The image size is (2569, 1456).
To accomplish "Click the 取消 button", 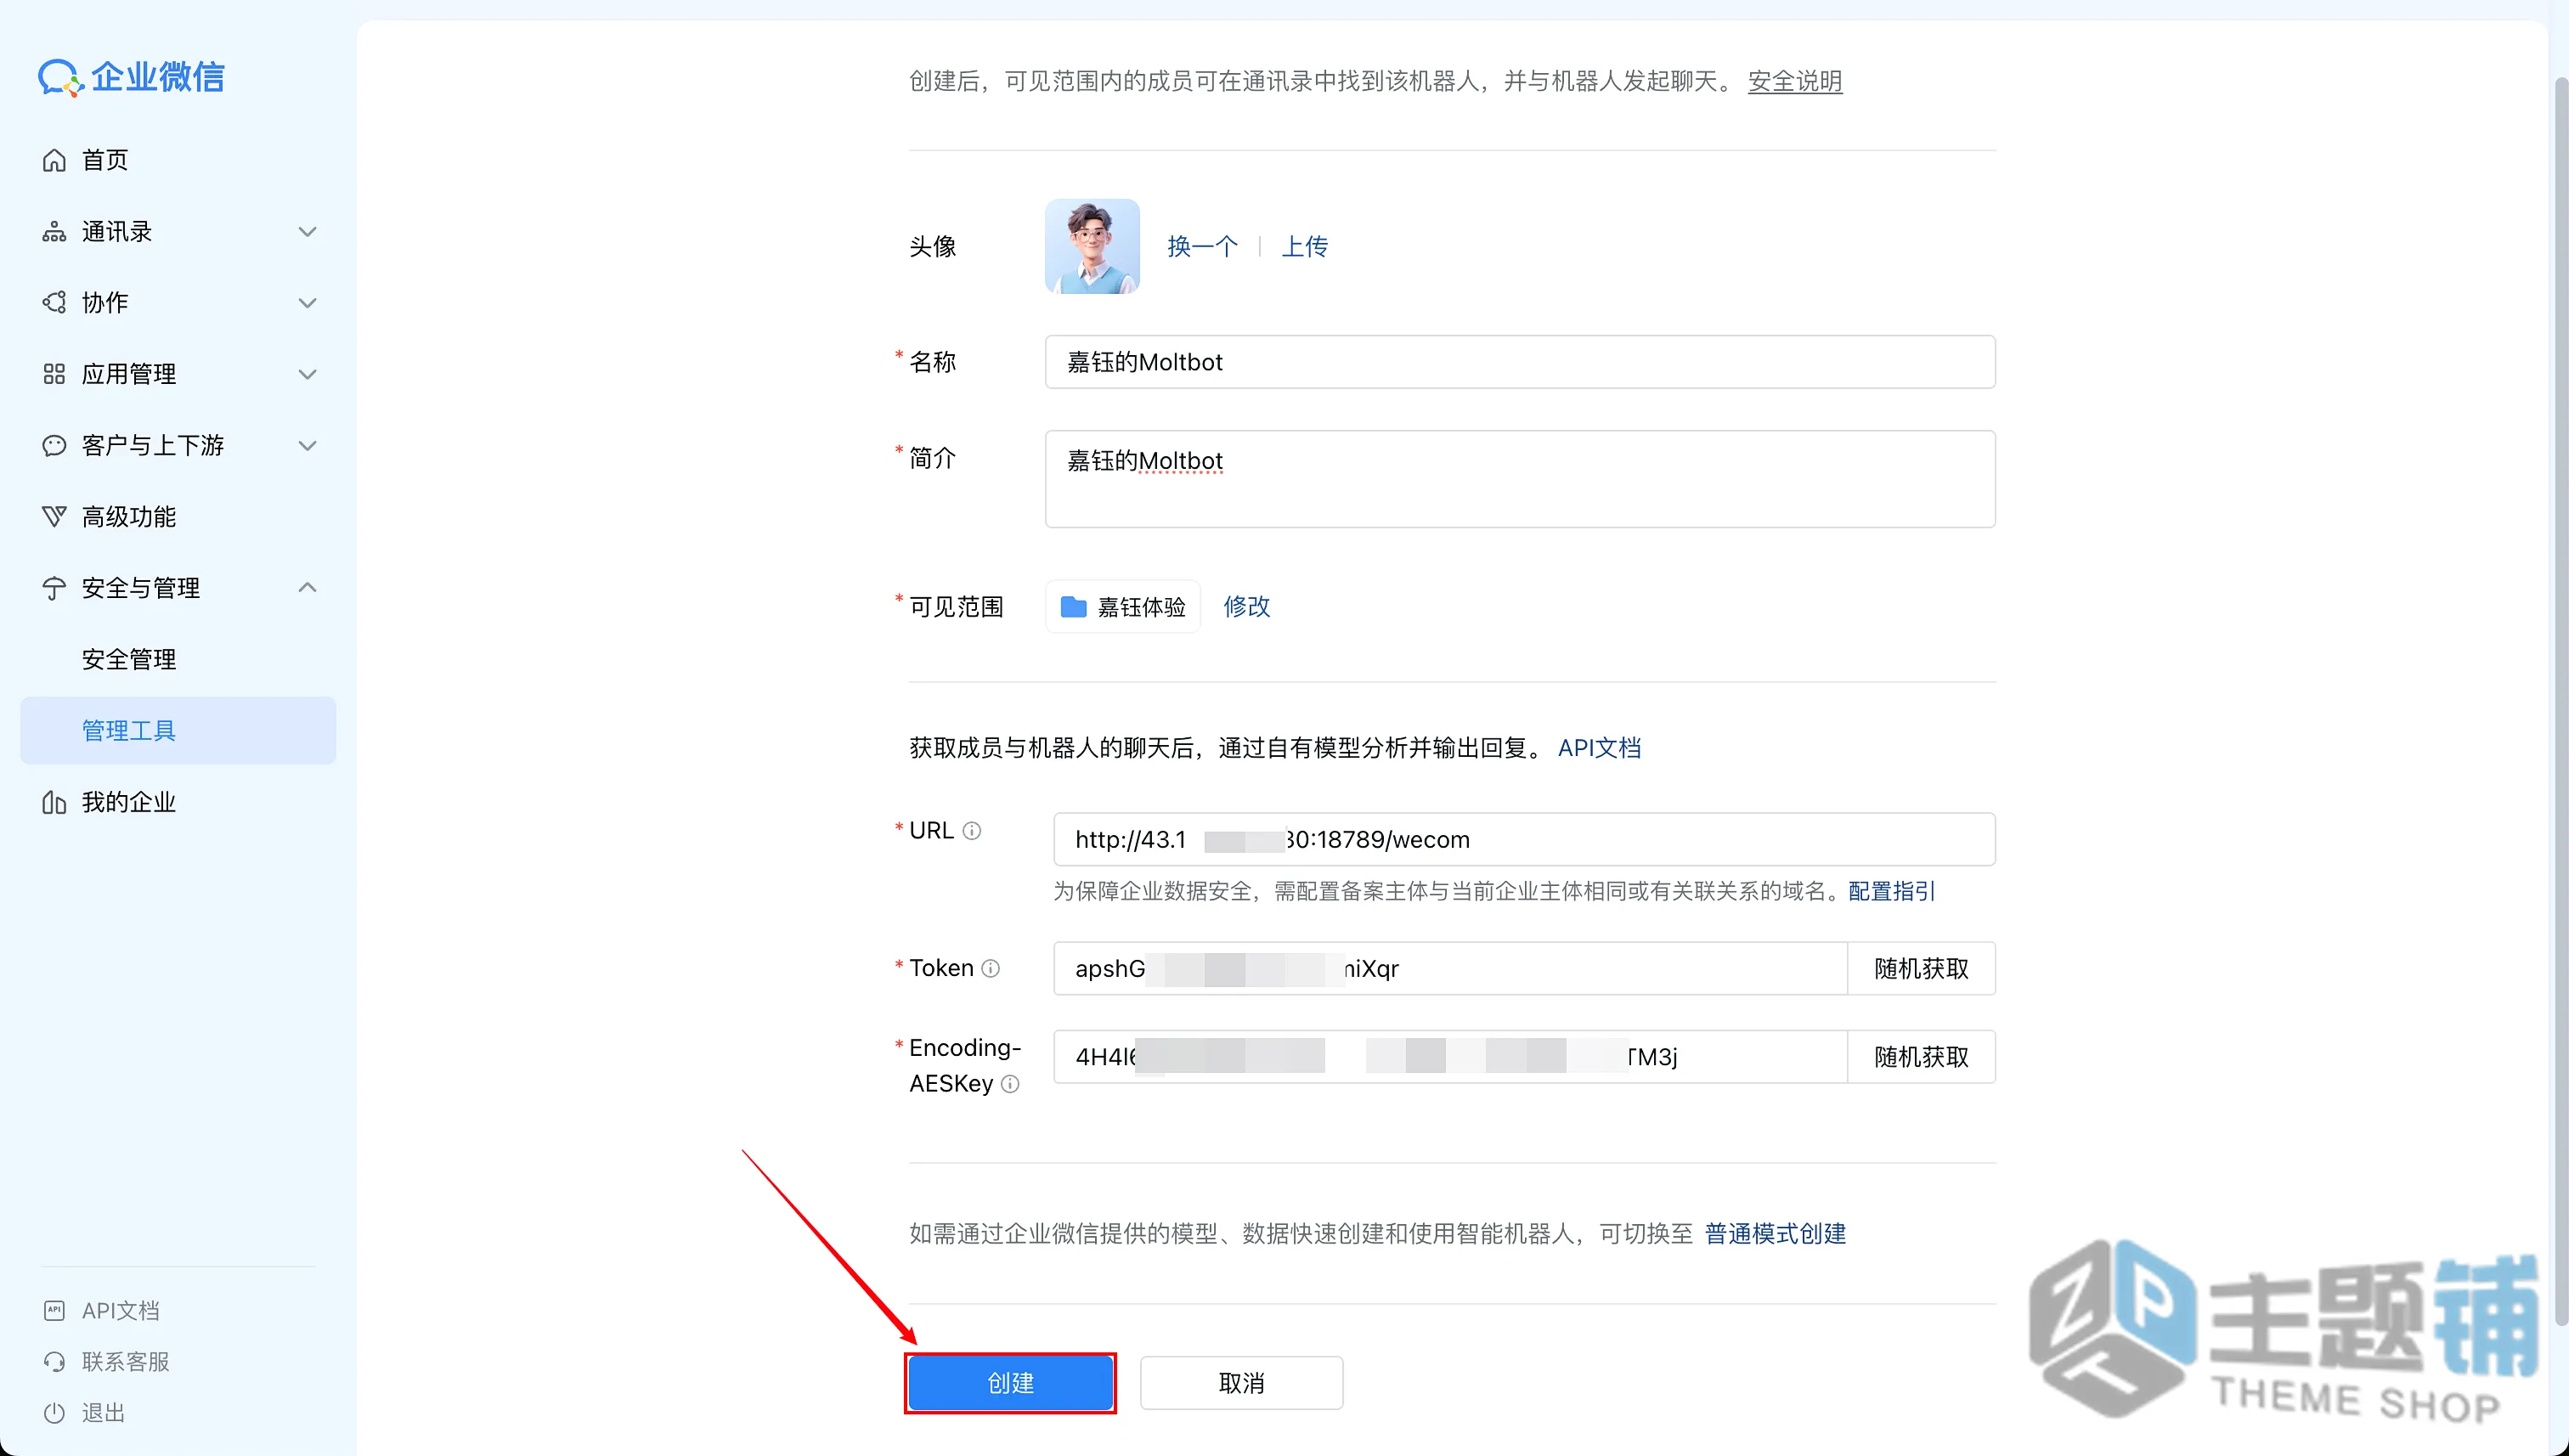I will pos(1241,1383).
